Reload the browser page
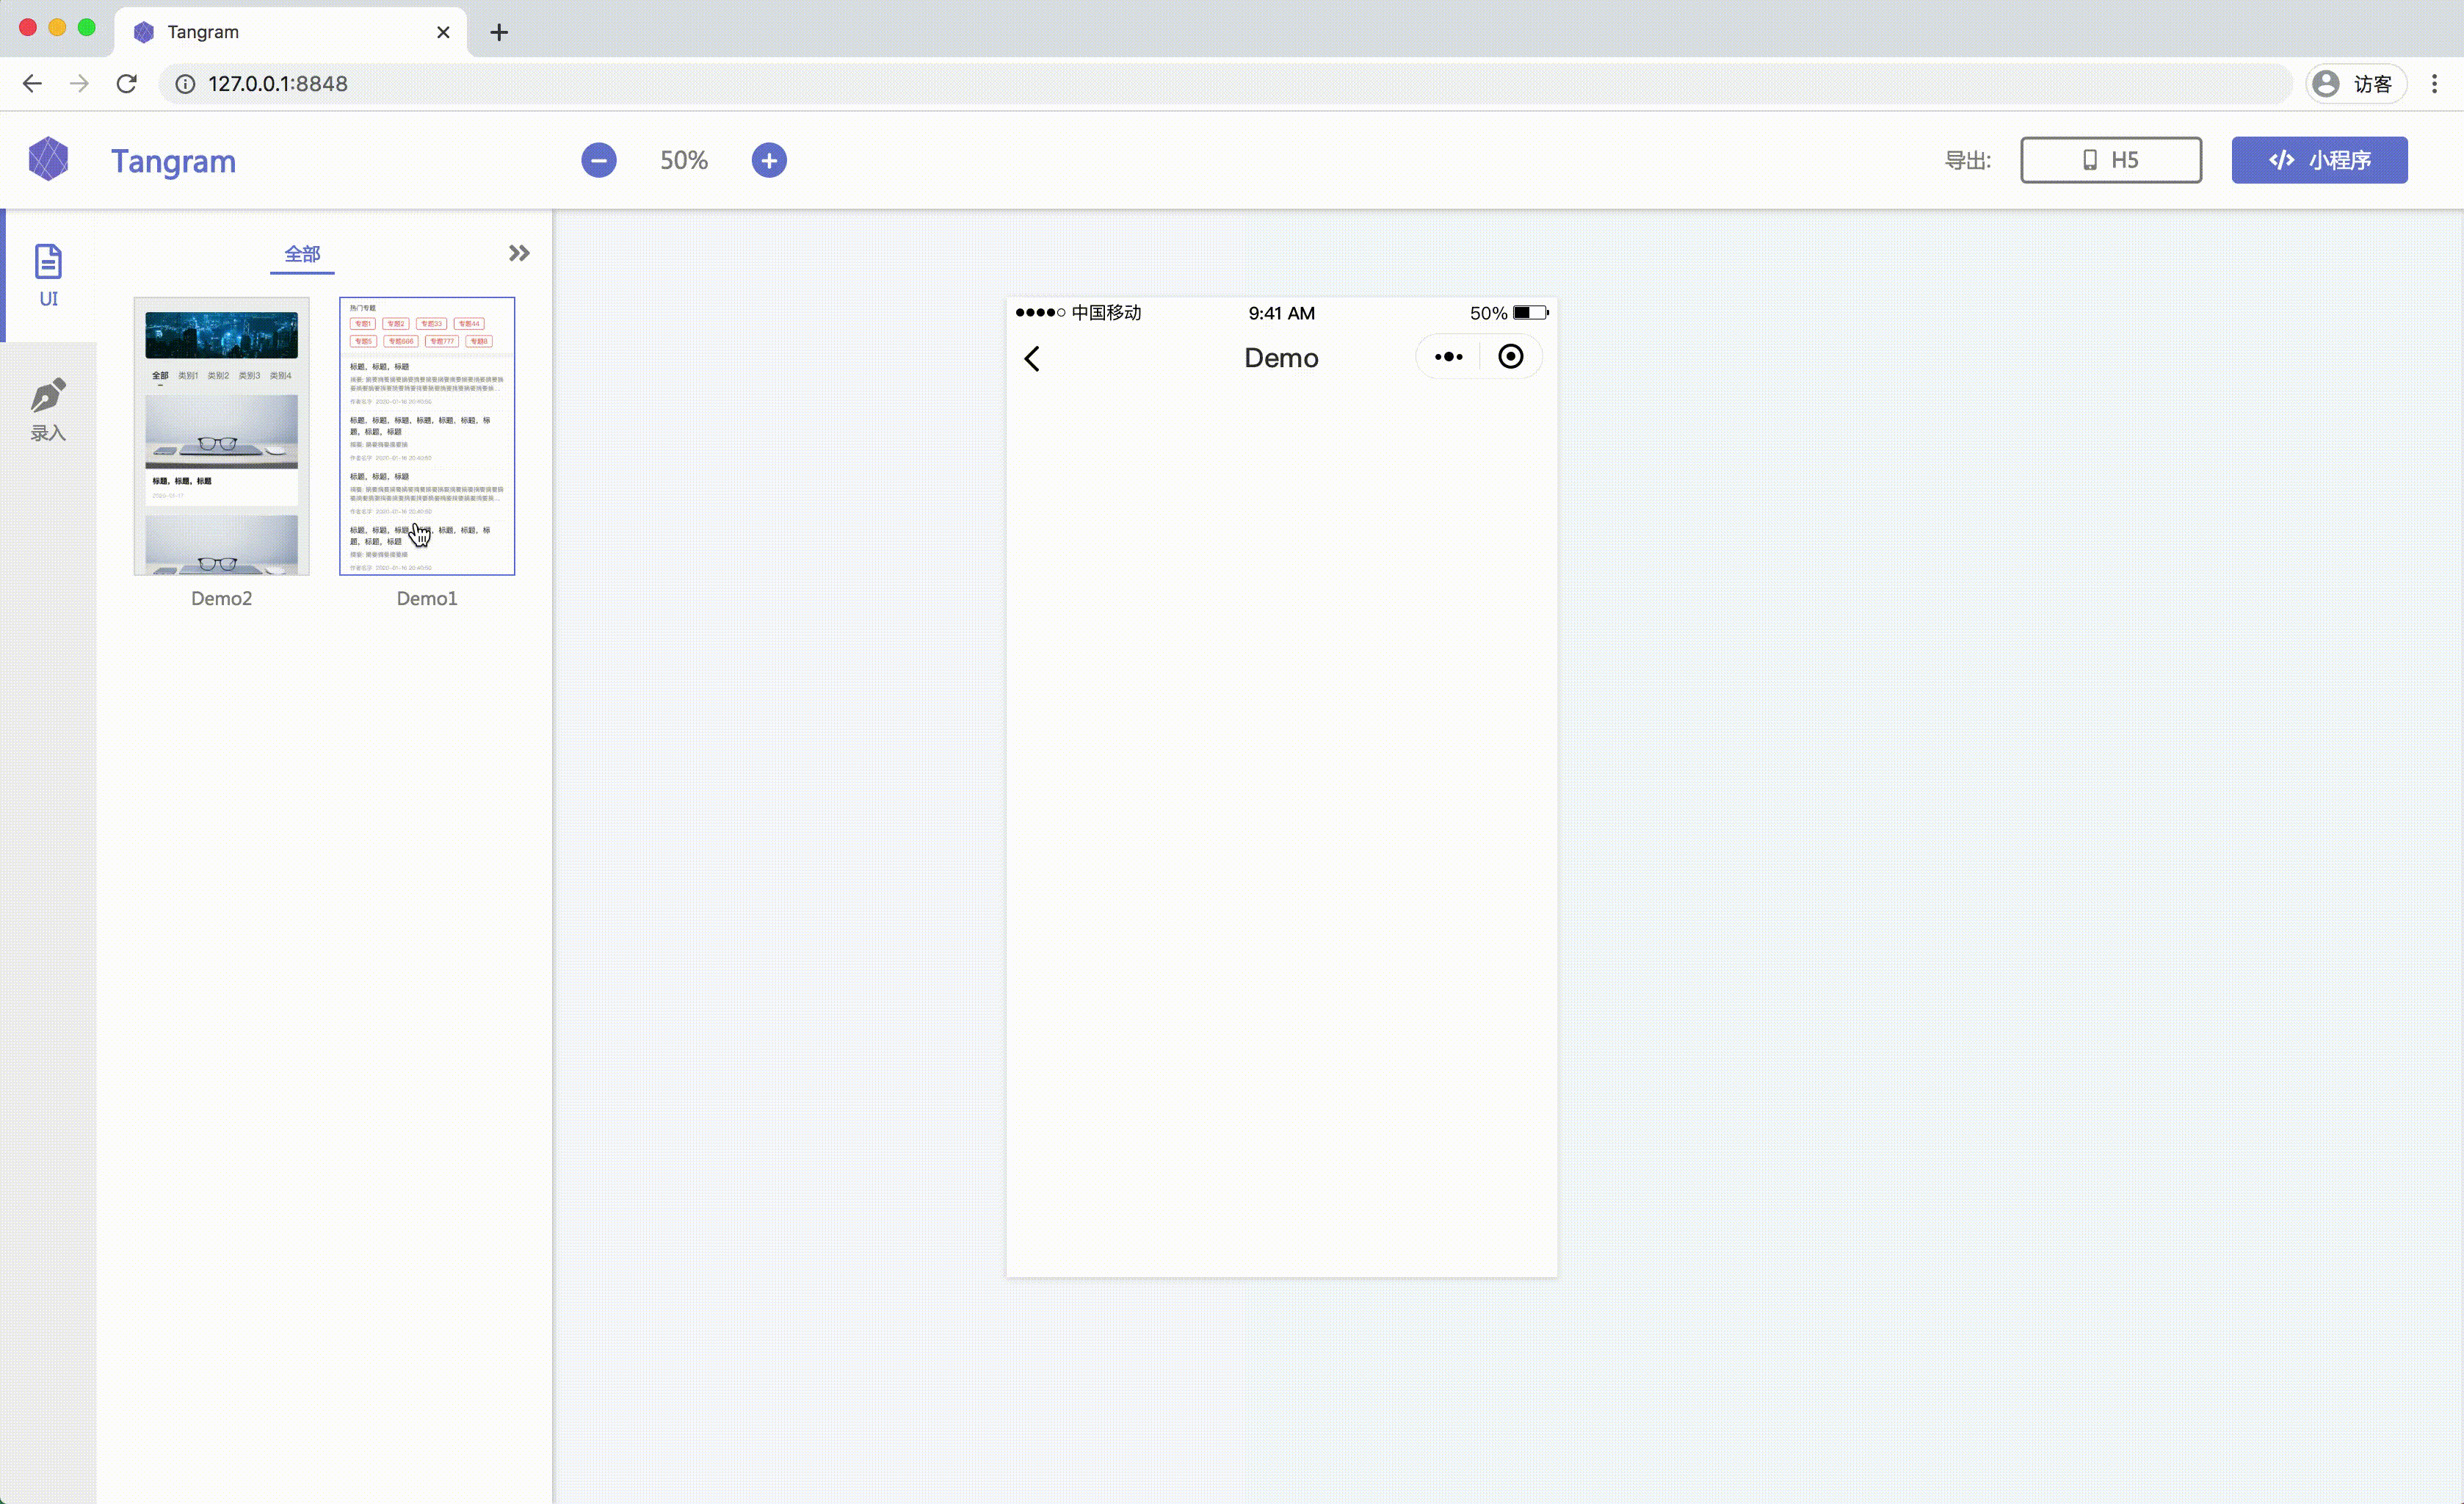 point(126,84)
